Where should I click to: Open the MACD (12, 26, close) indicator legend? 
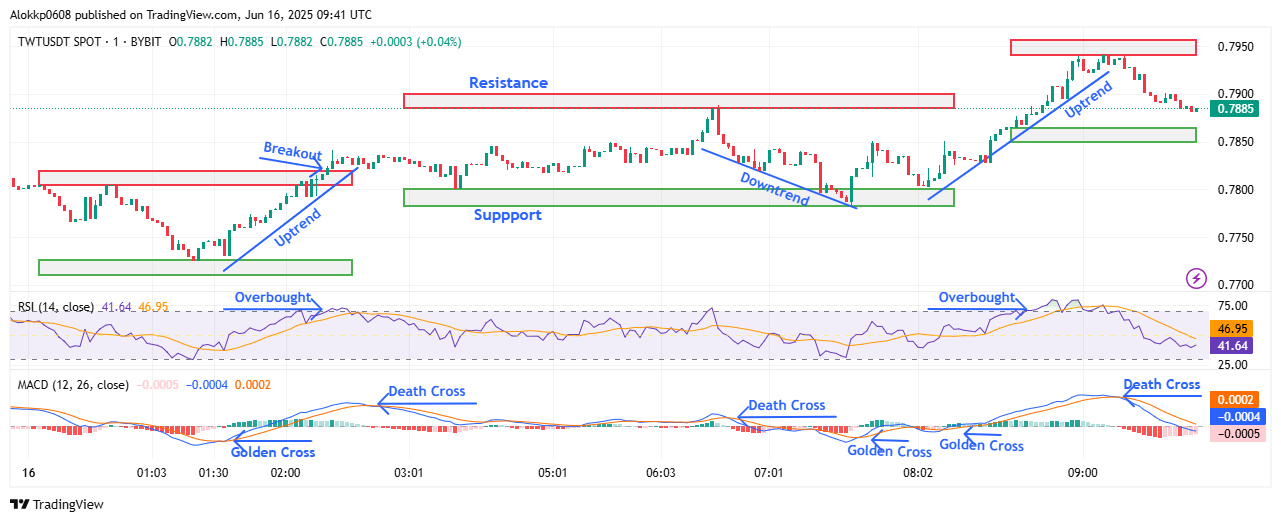tap(73, 385)
